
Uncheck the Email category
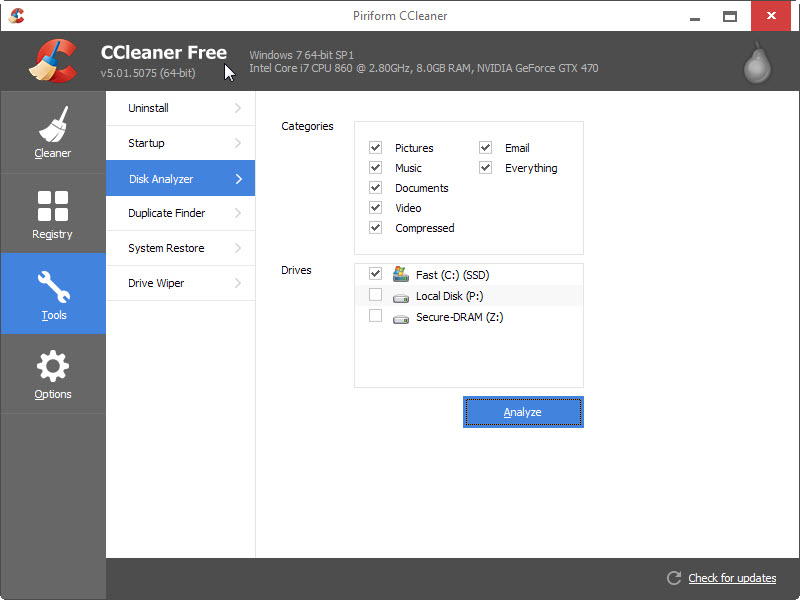[485, 147]
